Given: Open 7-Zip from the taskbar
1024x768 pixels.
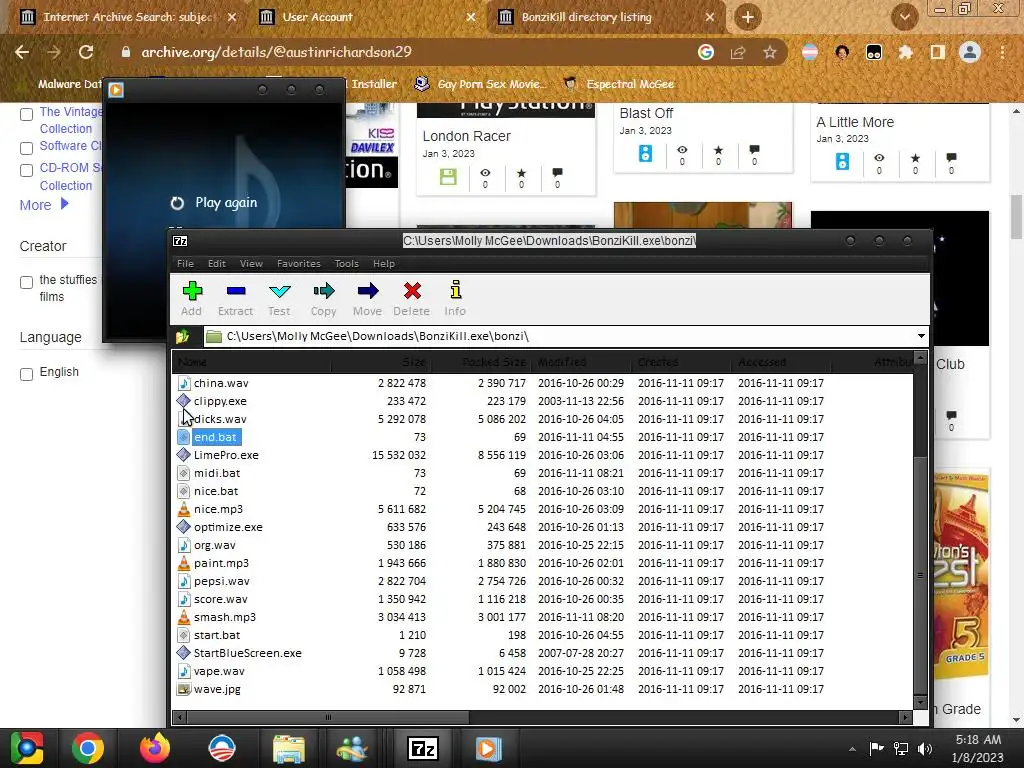Looking at the screenshot, I should point(423,748).
